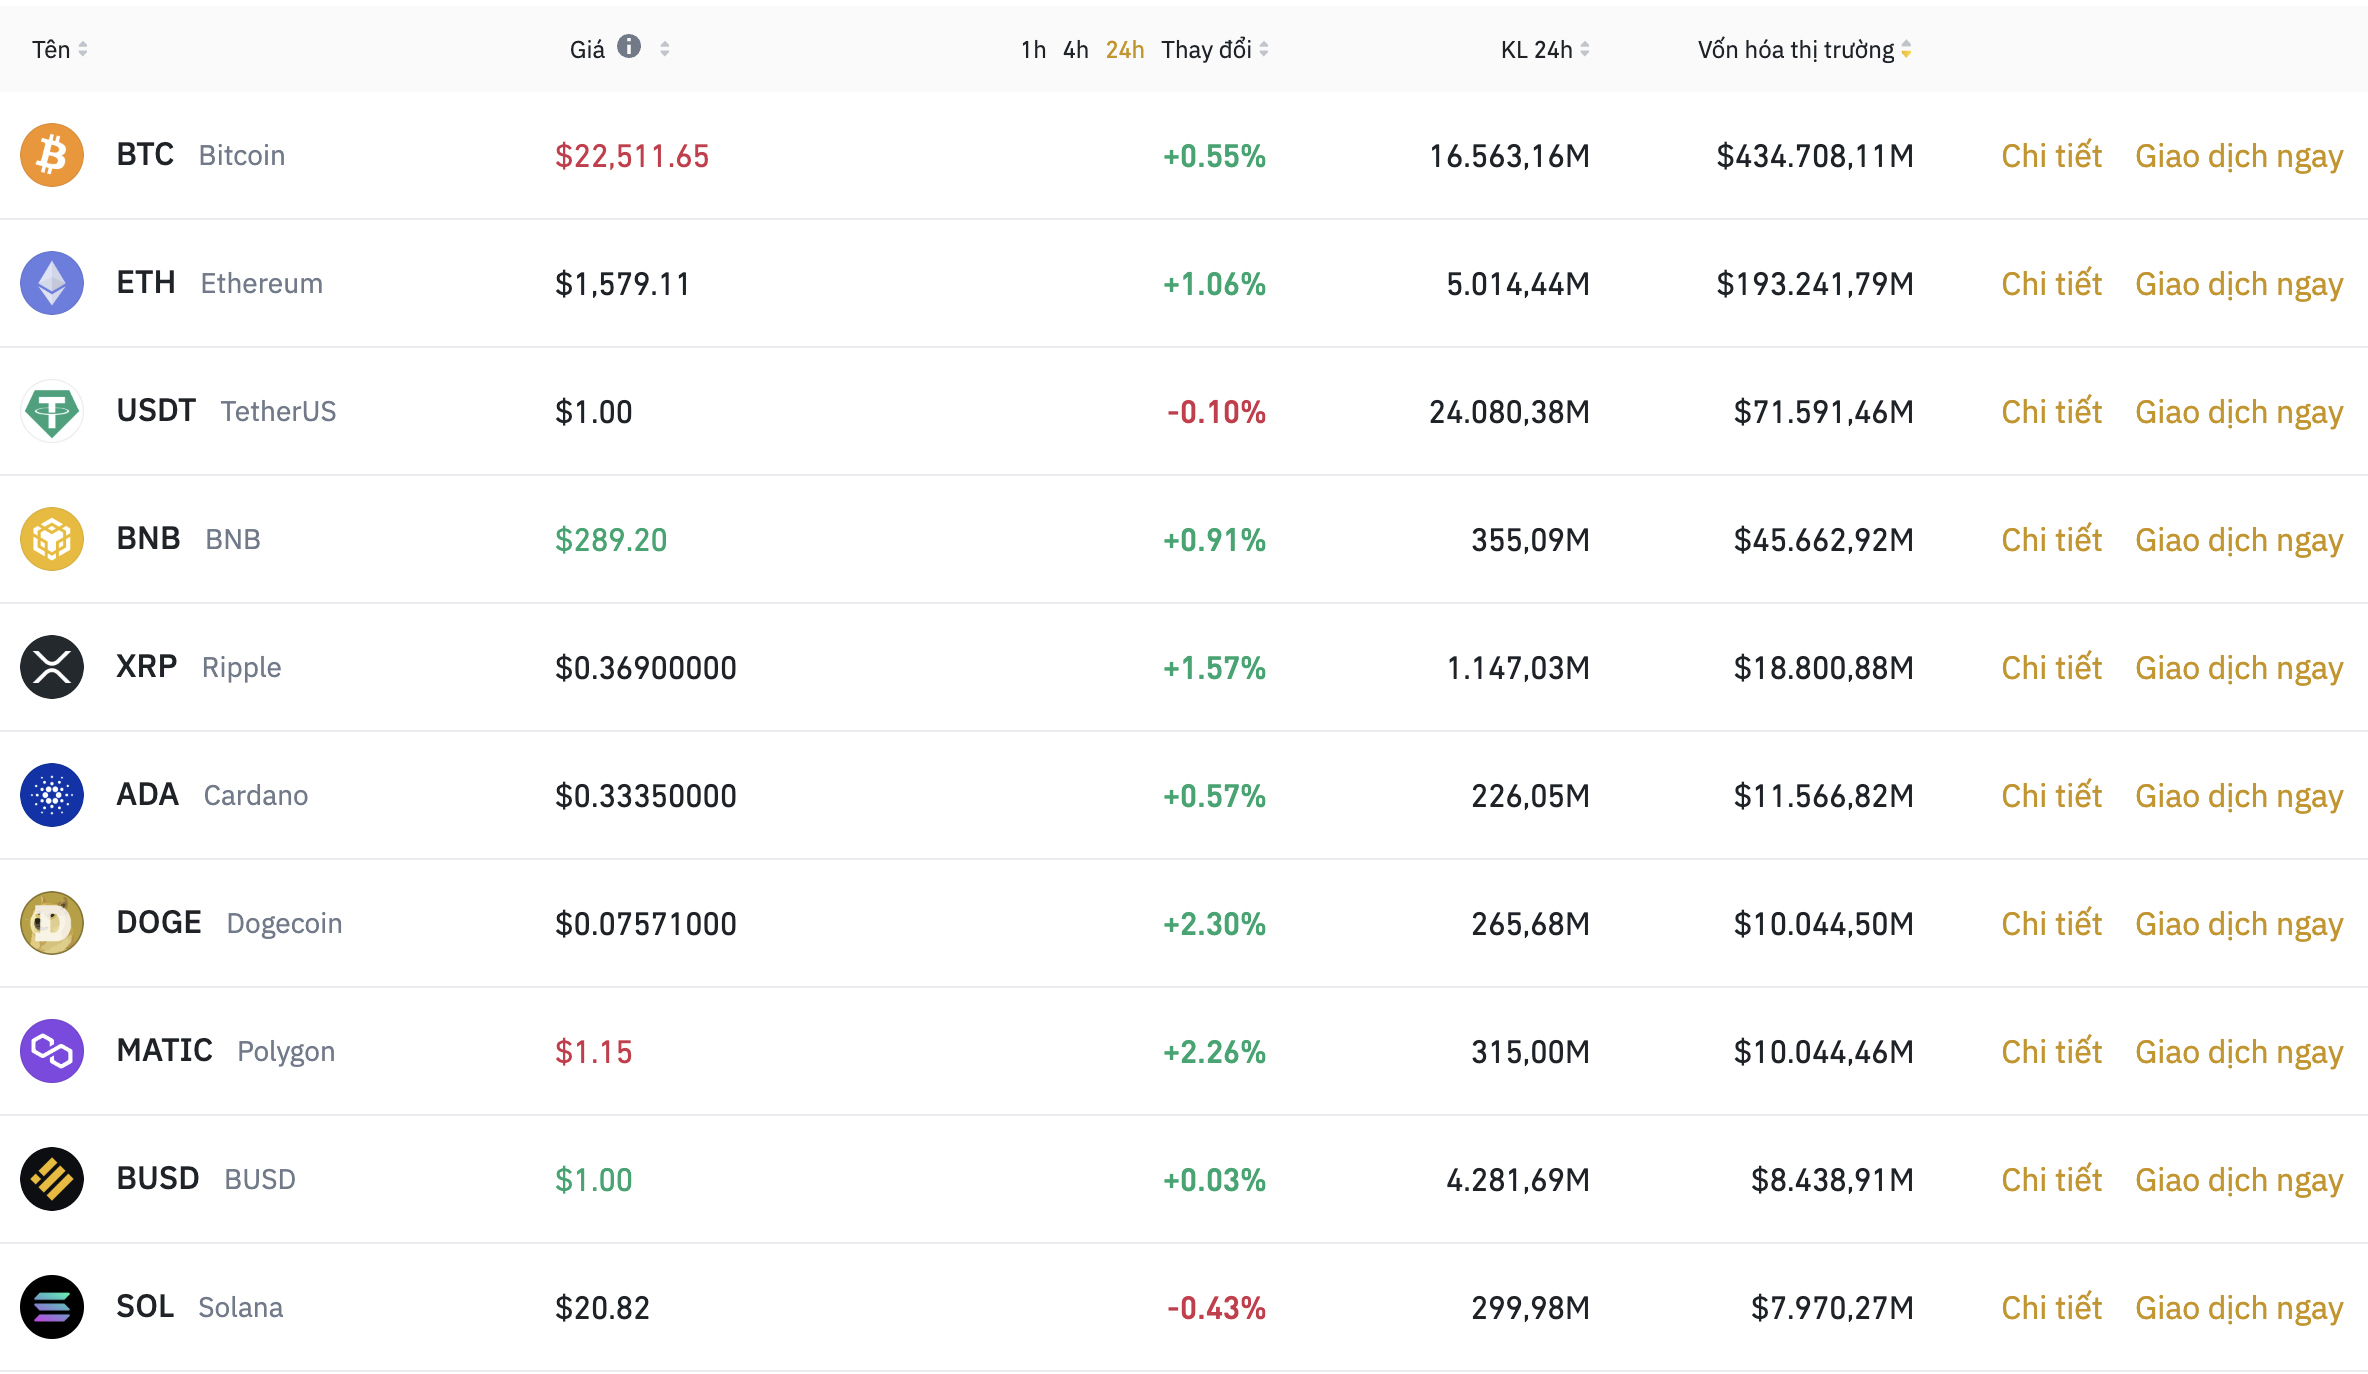Viewport: 2368px width, 1374px height.
Task: Click Giao dịch ngay for ETH
Action: click(2239, 286)
